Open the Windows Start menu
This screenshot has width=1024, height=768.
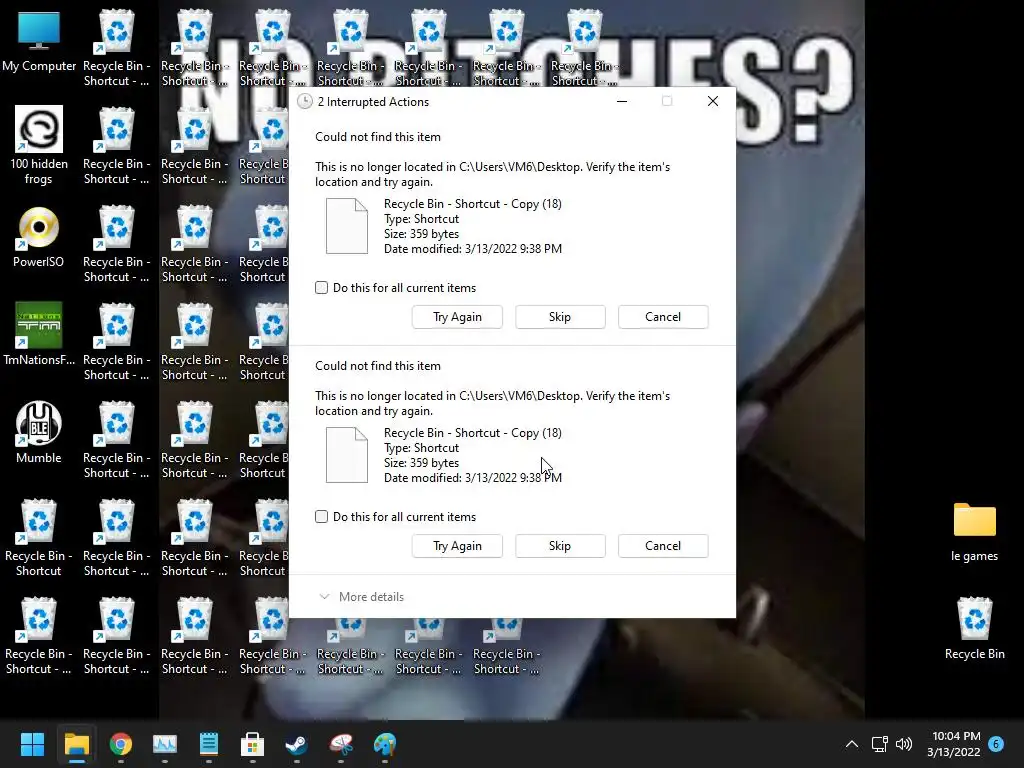tap(32, 744)
